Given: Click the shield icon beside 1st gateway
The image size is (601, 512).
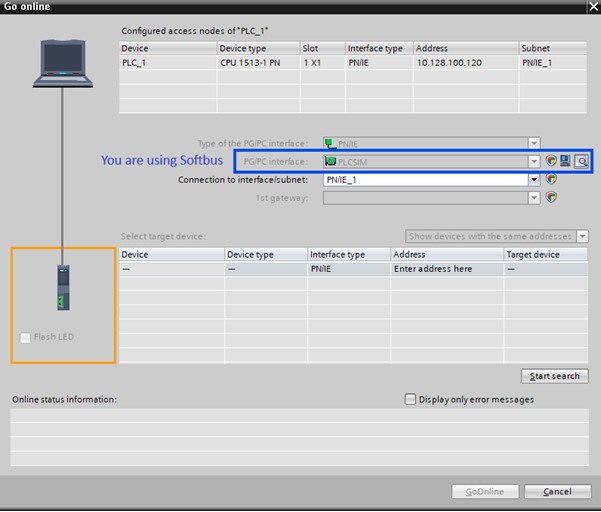Looking at the screenshot, I should coord(551,198).
